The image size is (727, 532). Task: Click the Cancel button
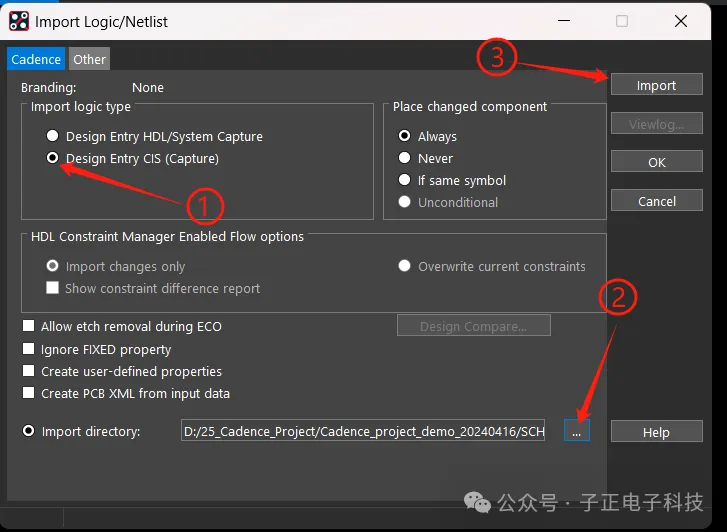[657, 201]
